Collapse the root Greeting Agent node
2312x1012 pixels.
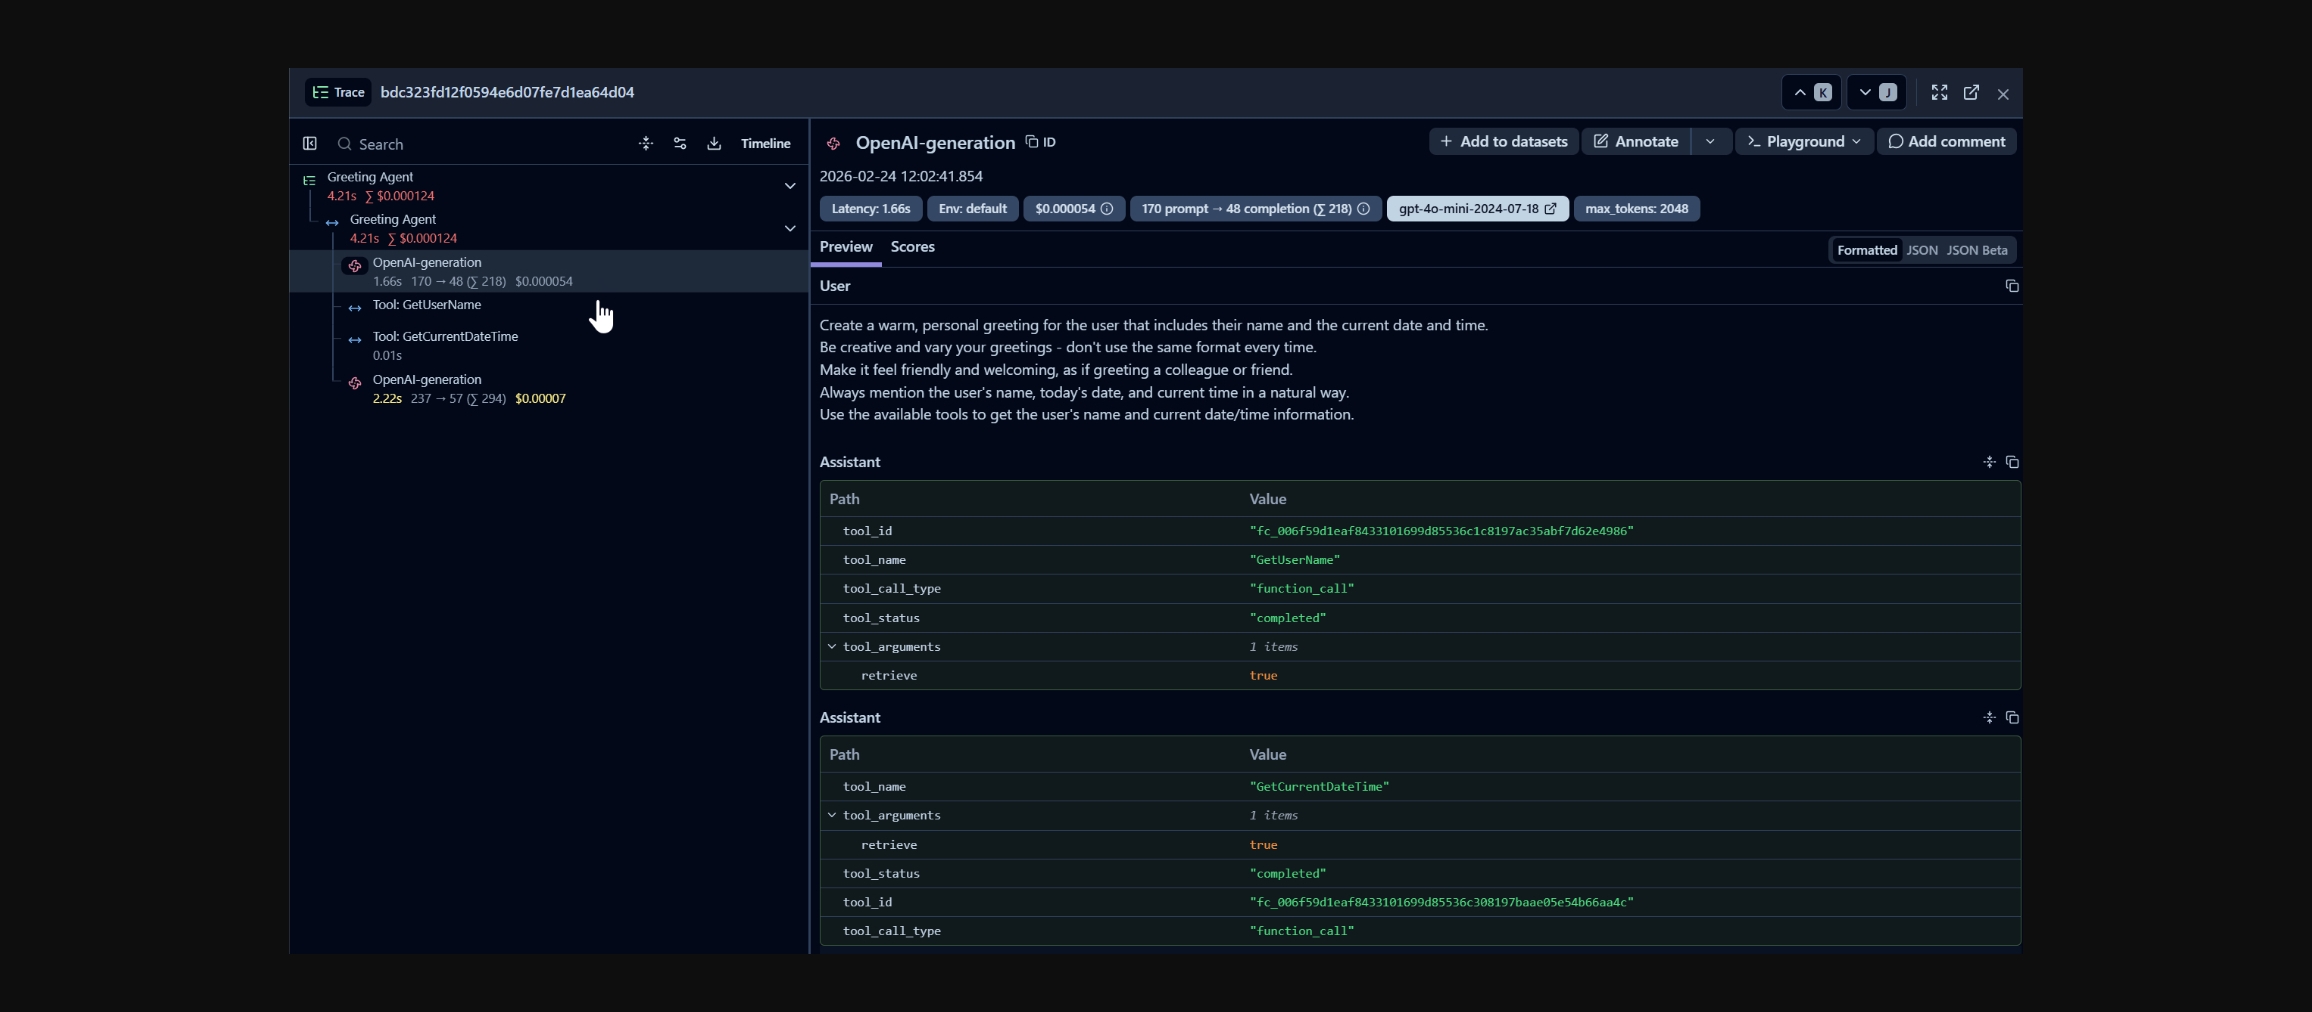tap(790, 186)
